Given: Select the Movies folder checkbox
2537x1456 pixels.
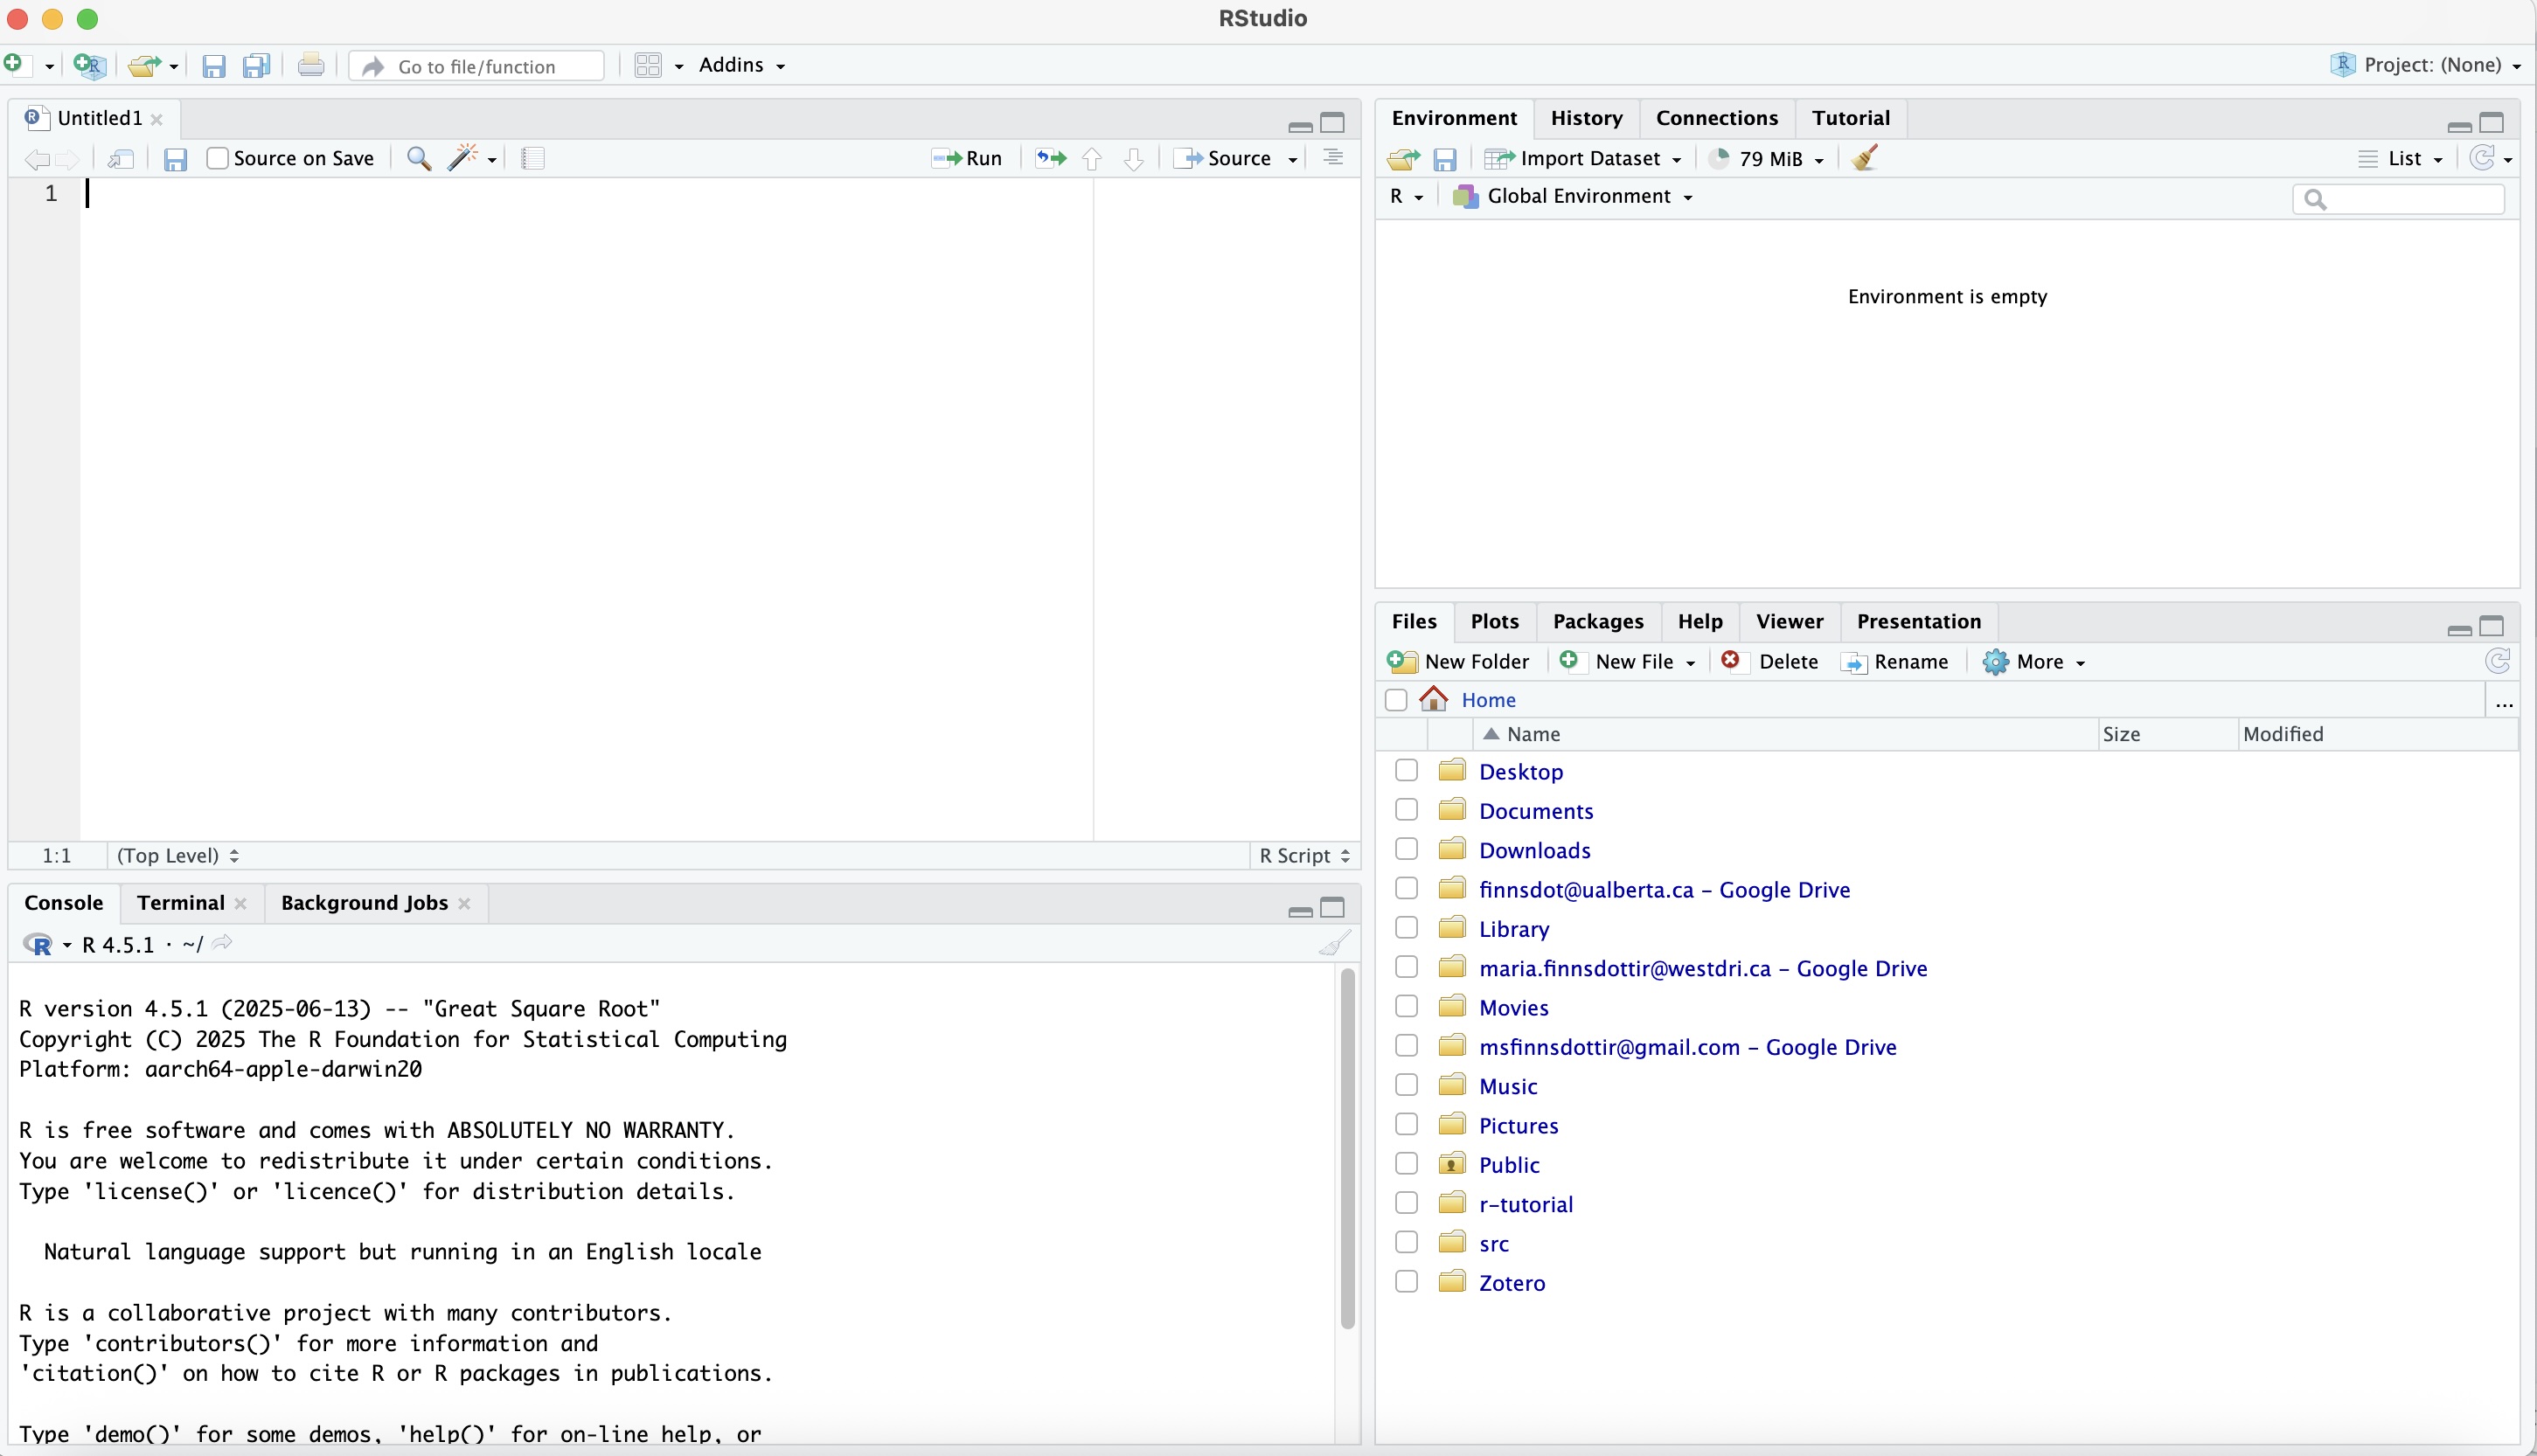Looking at the screenshot, I should [x=1406, y=1006].
